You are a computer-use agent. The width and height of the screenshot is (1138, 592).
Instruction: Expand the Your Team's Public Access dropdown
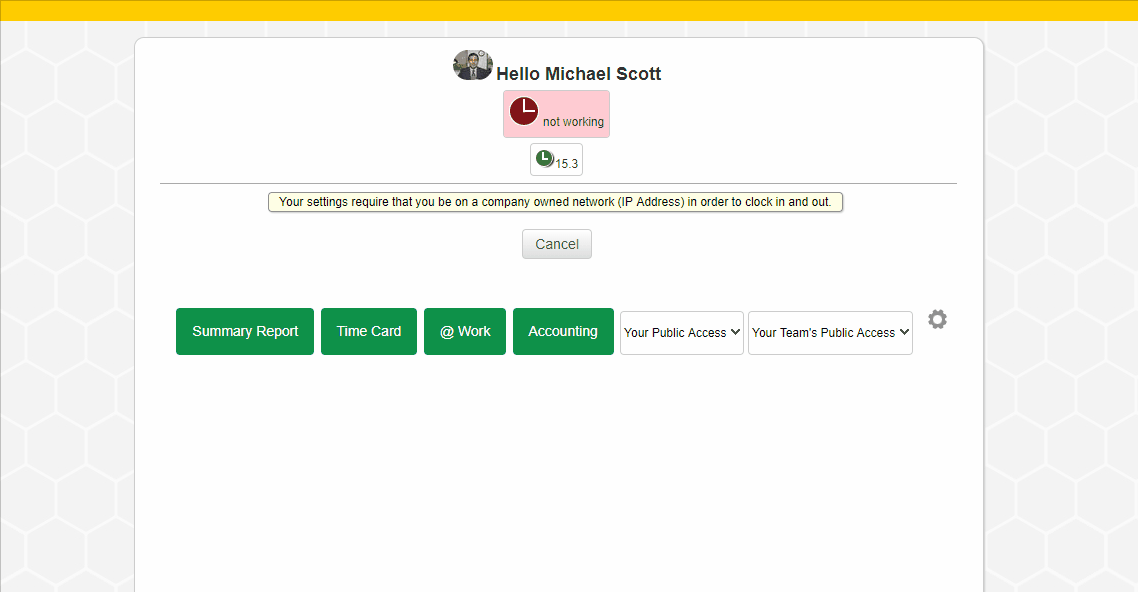point(830,333)
